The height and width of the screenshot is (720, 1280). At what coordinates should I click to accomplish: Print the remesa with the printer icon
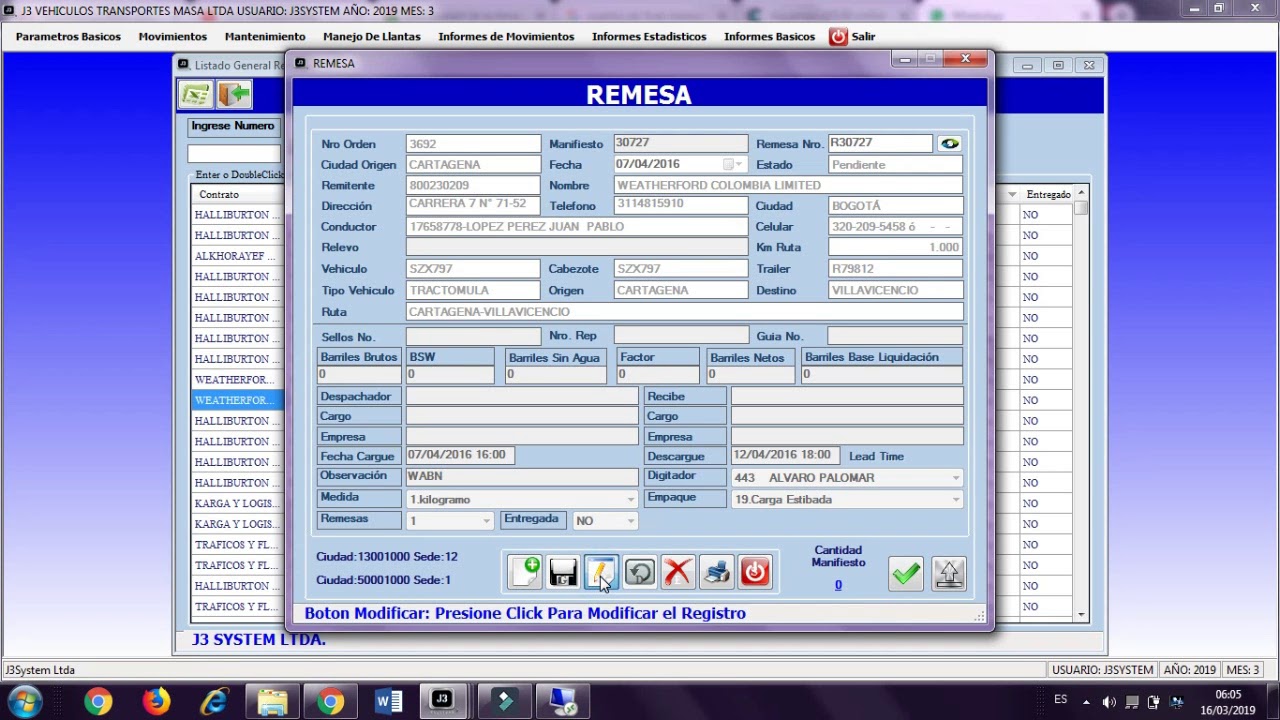pyautogui.click(x=716, y=571)
